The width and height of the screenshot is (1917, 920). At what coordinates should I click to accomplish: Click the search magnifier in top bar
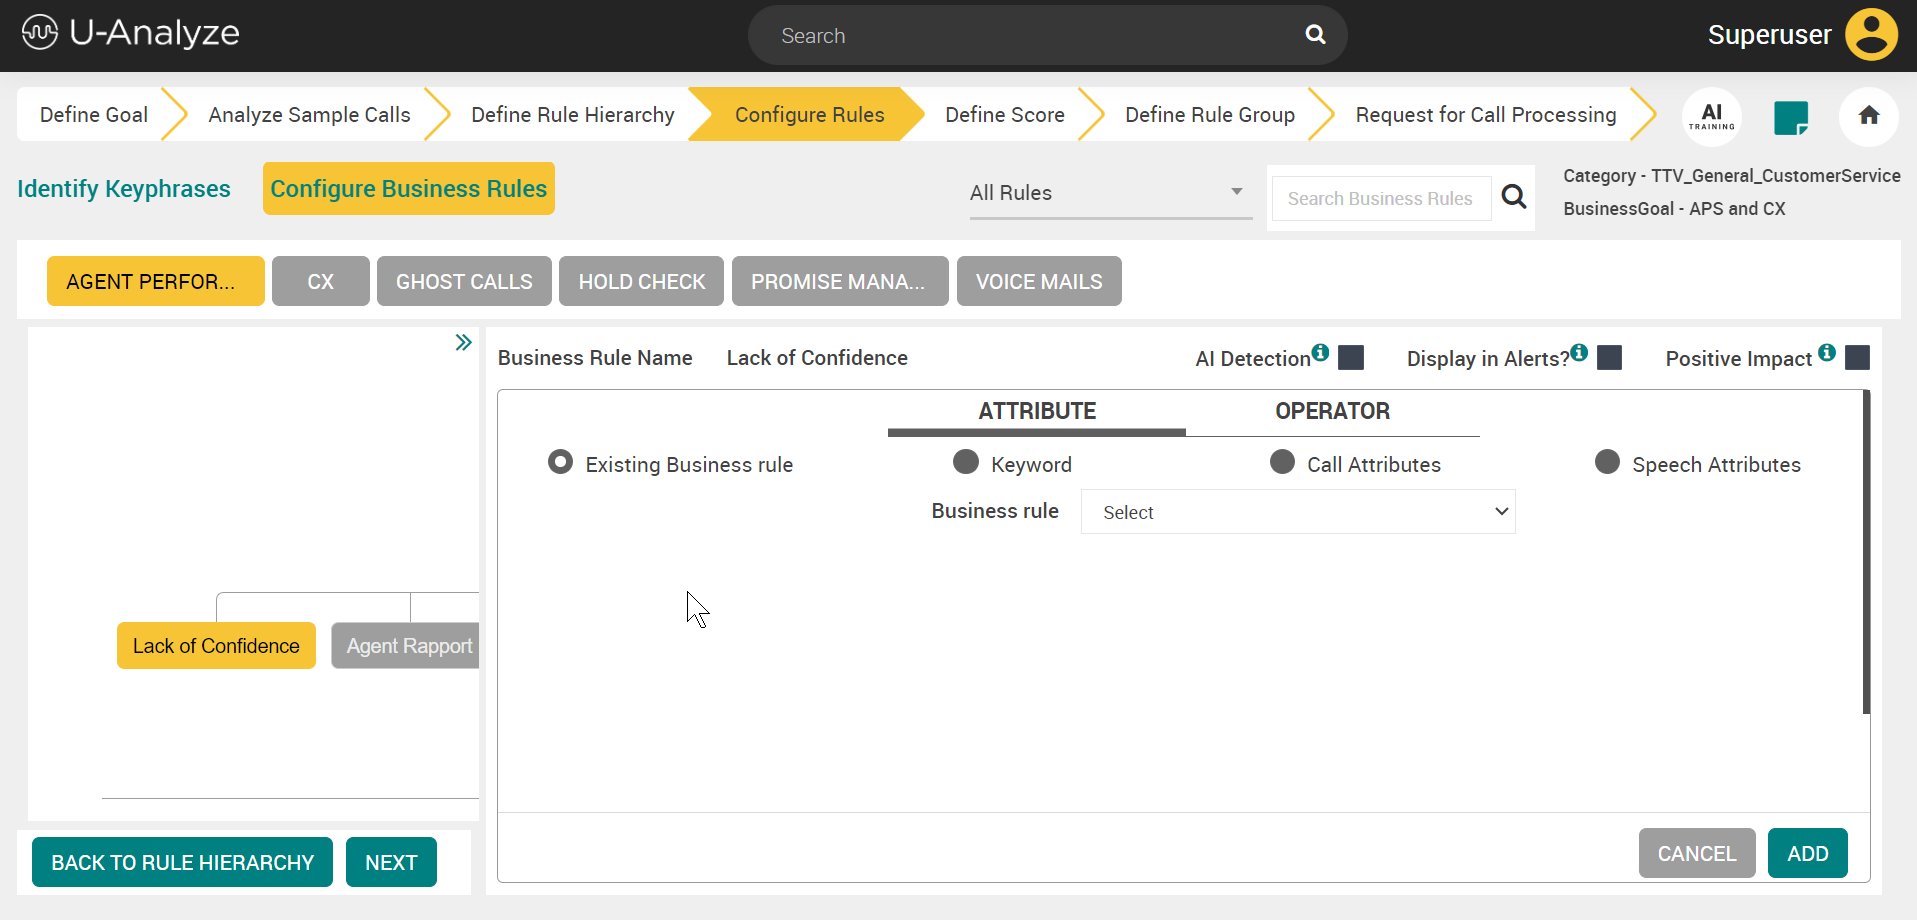click(x=1315, y=35)
